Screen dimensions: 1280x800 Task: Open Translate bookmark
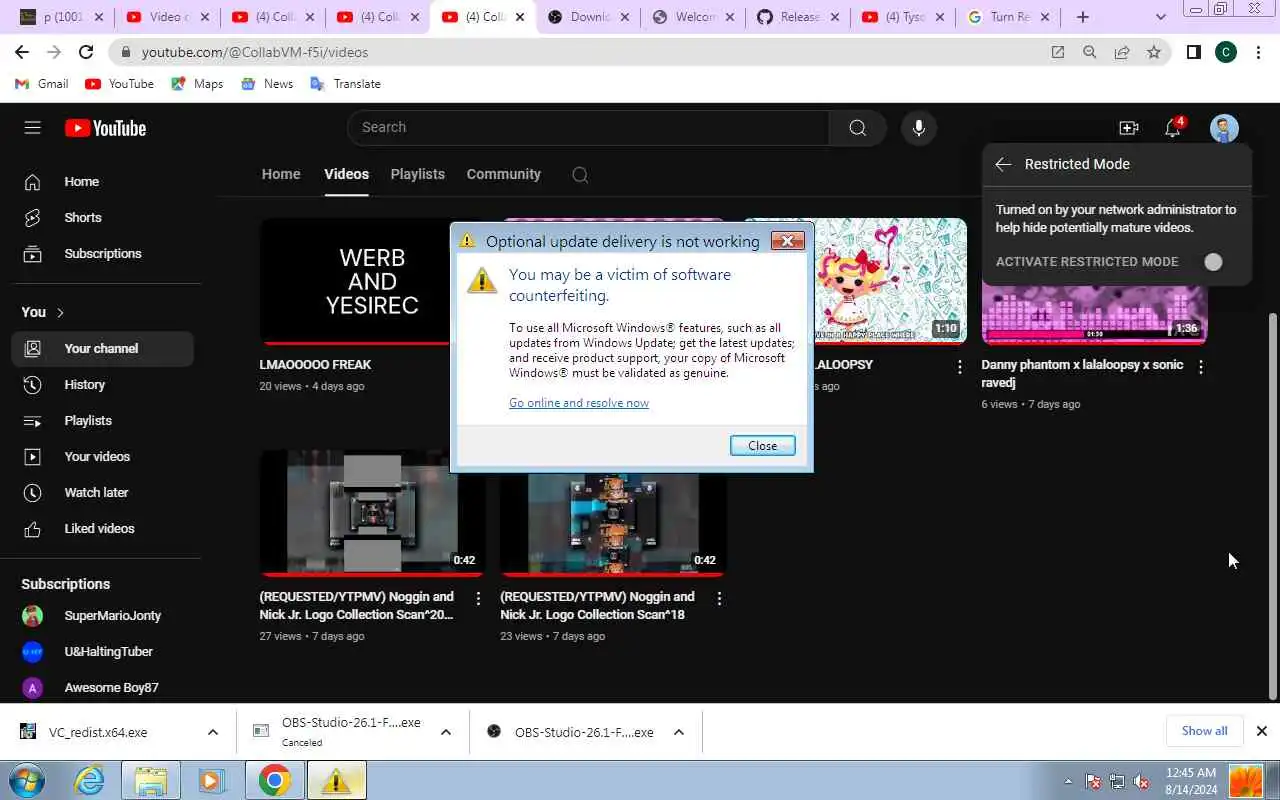coord(345,84)
